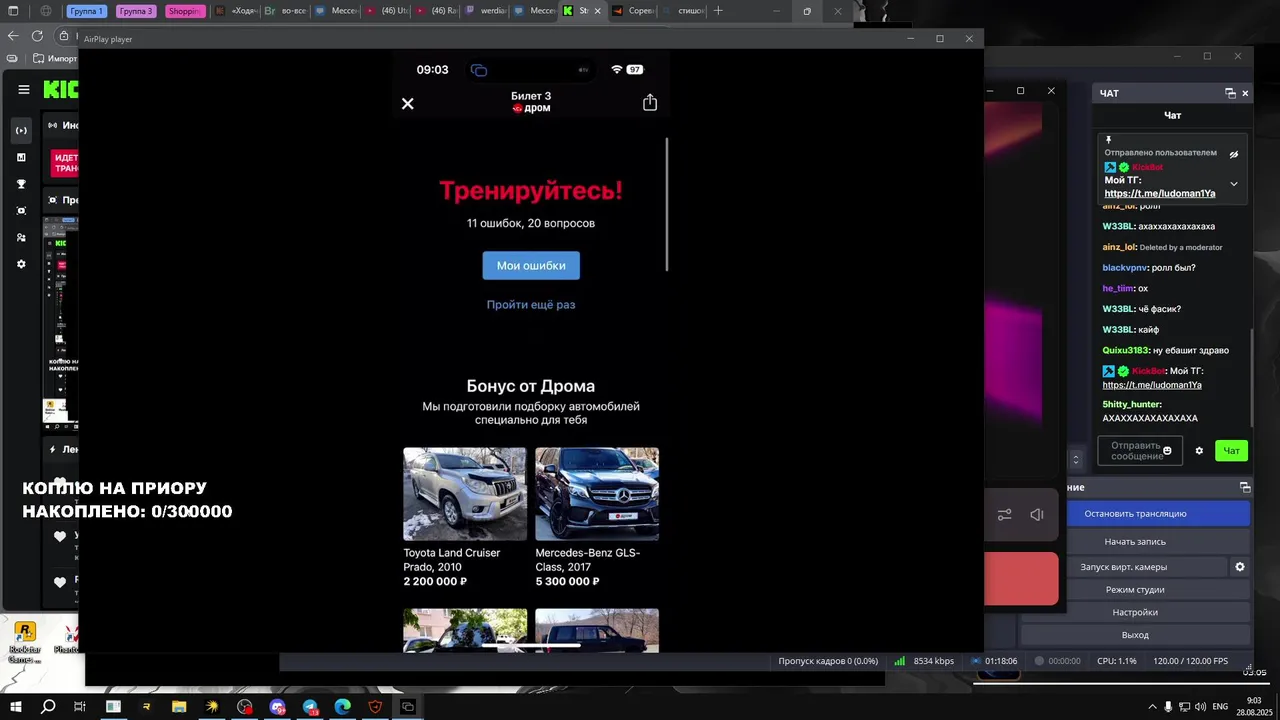
Task: Close the Билет 3 test results screen
Action: click(407, 103)
